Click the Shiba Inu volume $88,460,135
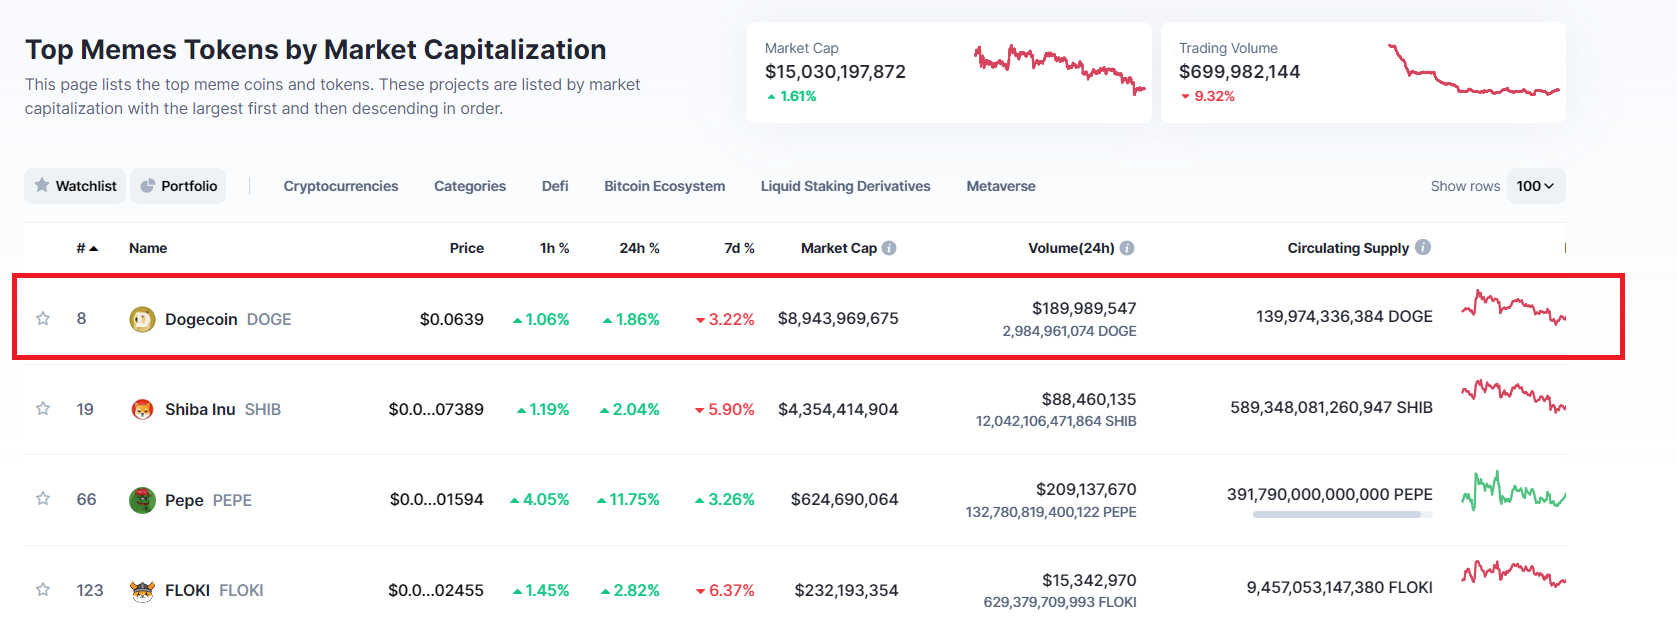 click(x=1089, y=399)
